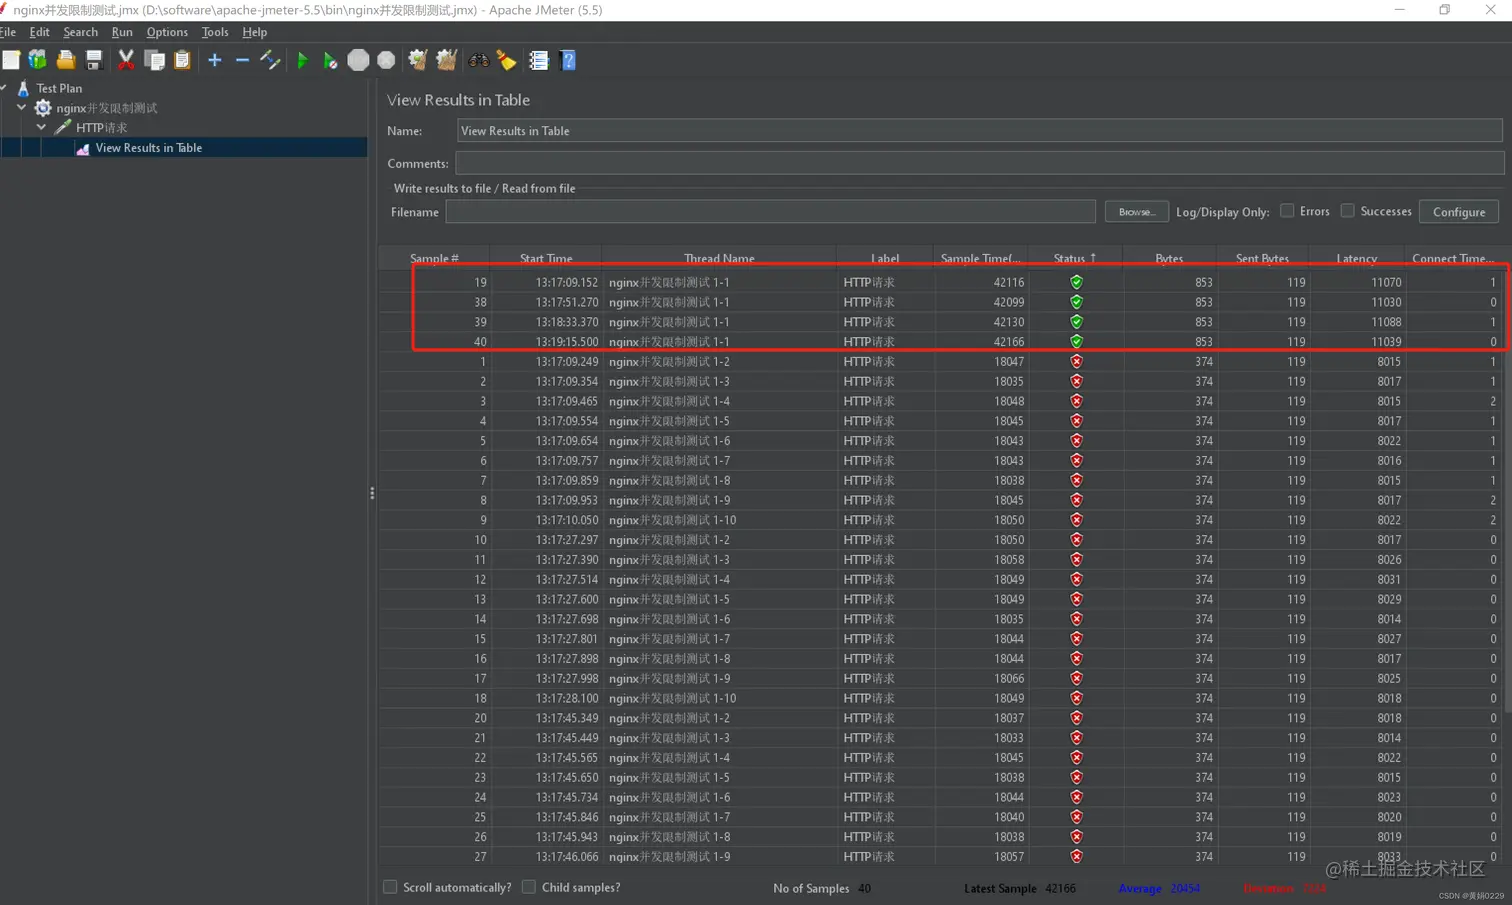1512x905 pixels.
Task: Open the Run menu
Action: [x=122, y=32]
